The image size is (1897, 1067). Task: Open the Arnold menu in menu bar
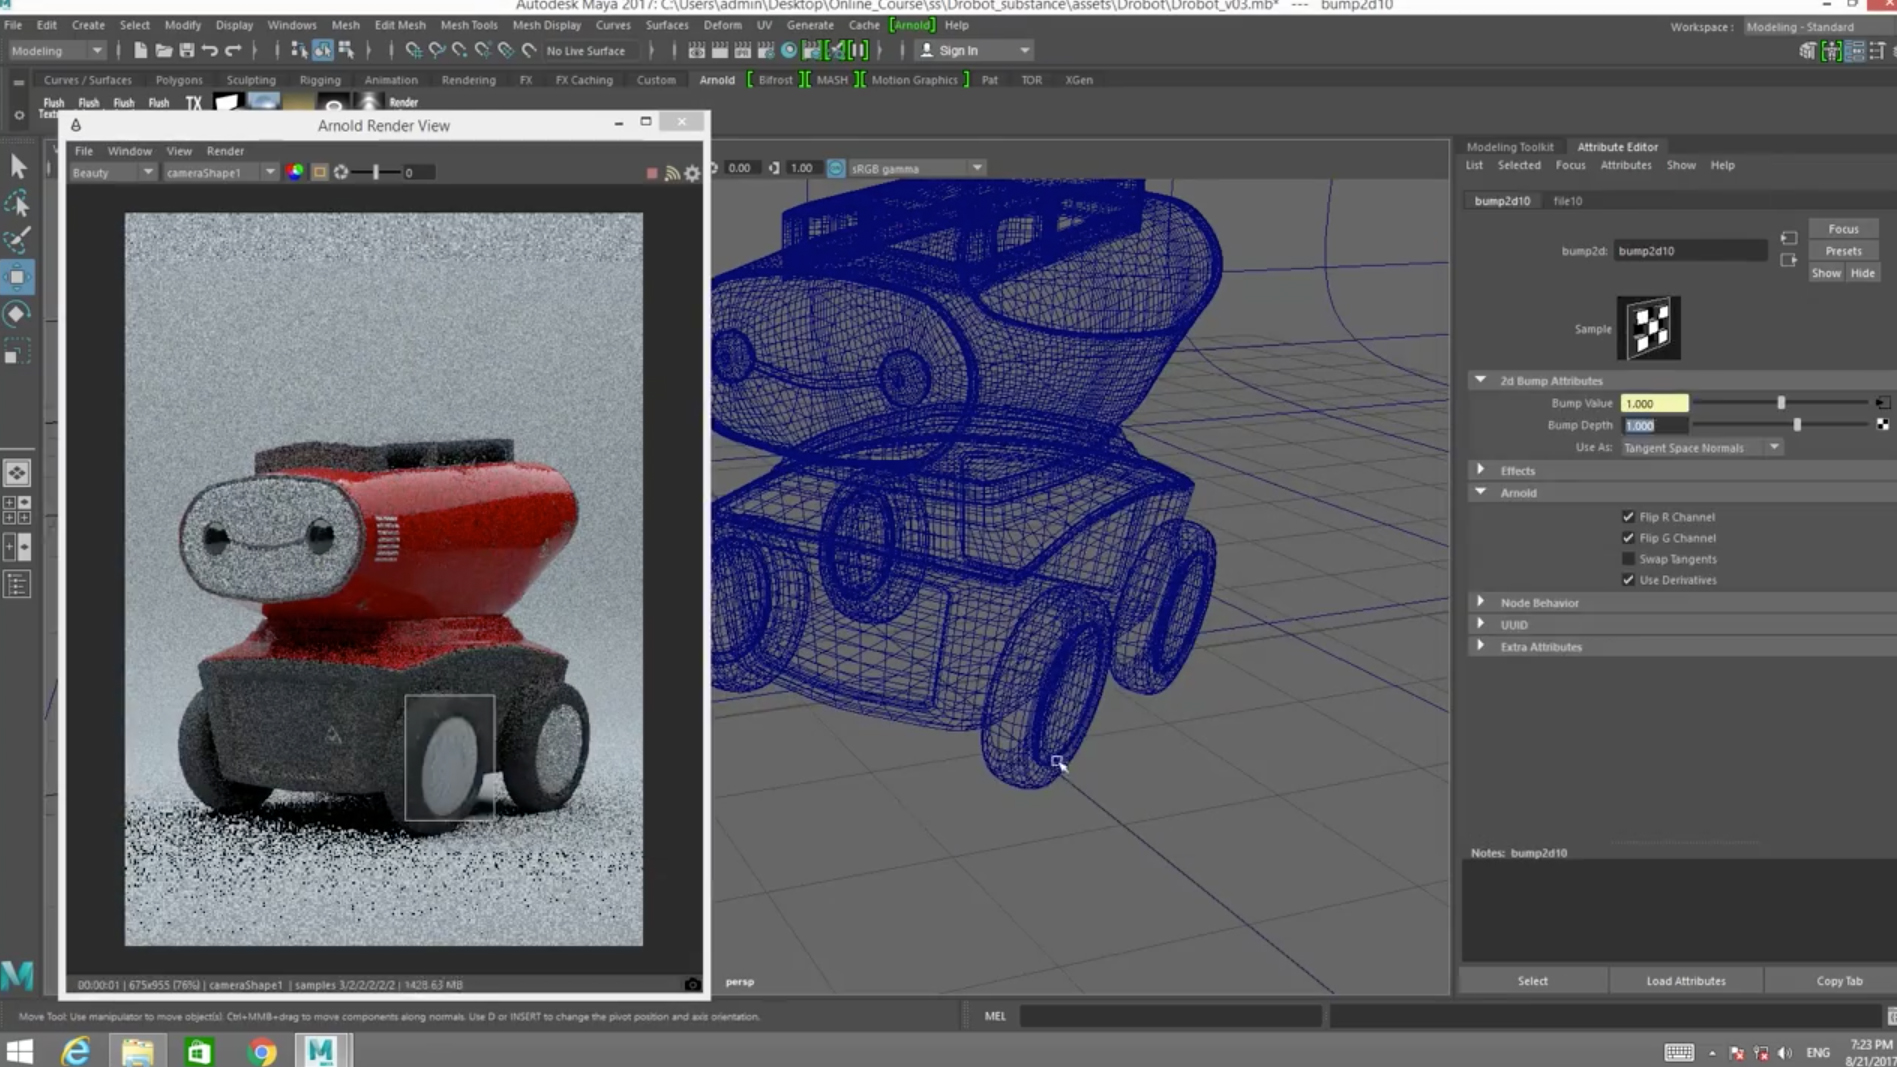point(911,25)
